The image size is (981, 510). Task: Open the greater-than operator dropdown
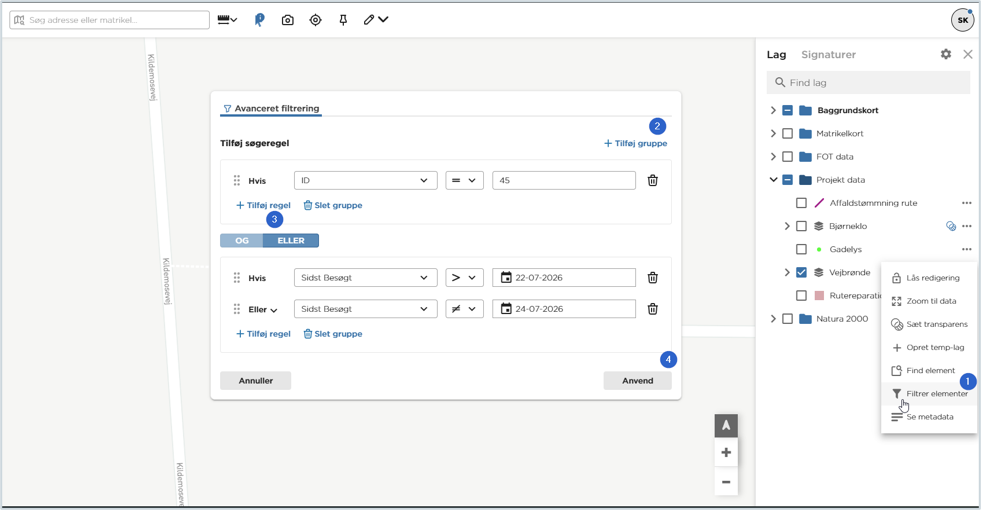click(464, 277)
